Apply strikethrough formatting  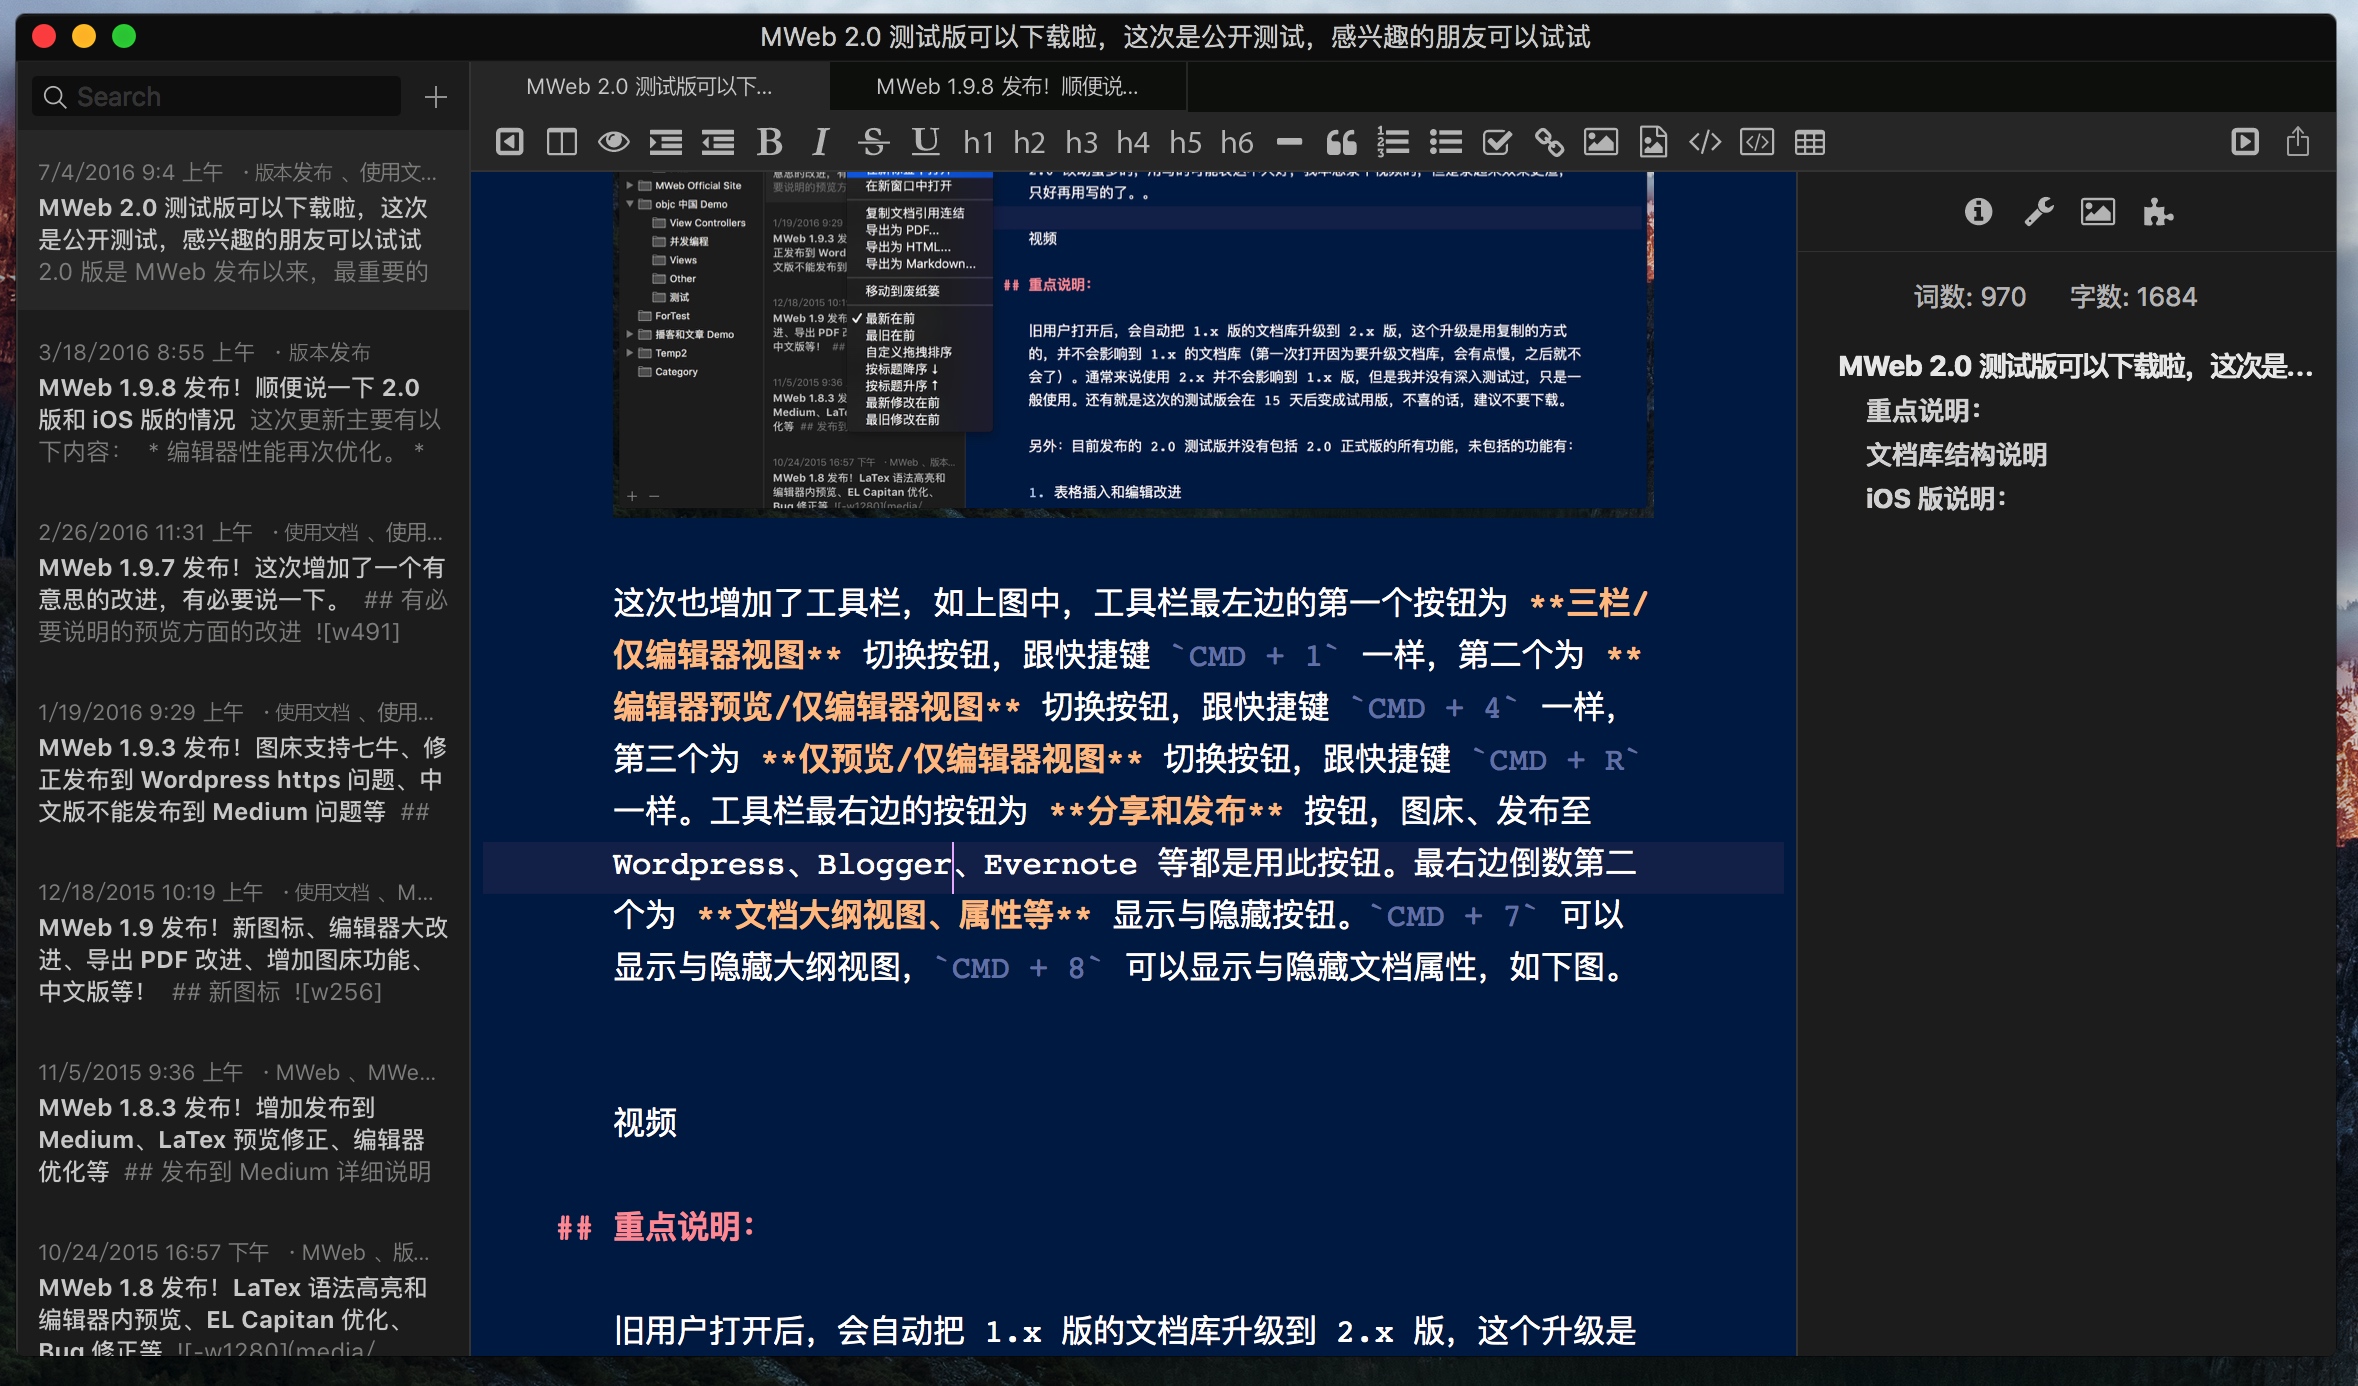point(873,143)
